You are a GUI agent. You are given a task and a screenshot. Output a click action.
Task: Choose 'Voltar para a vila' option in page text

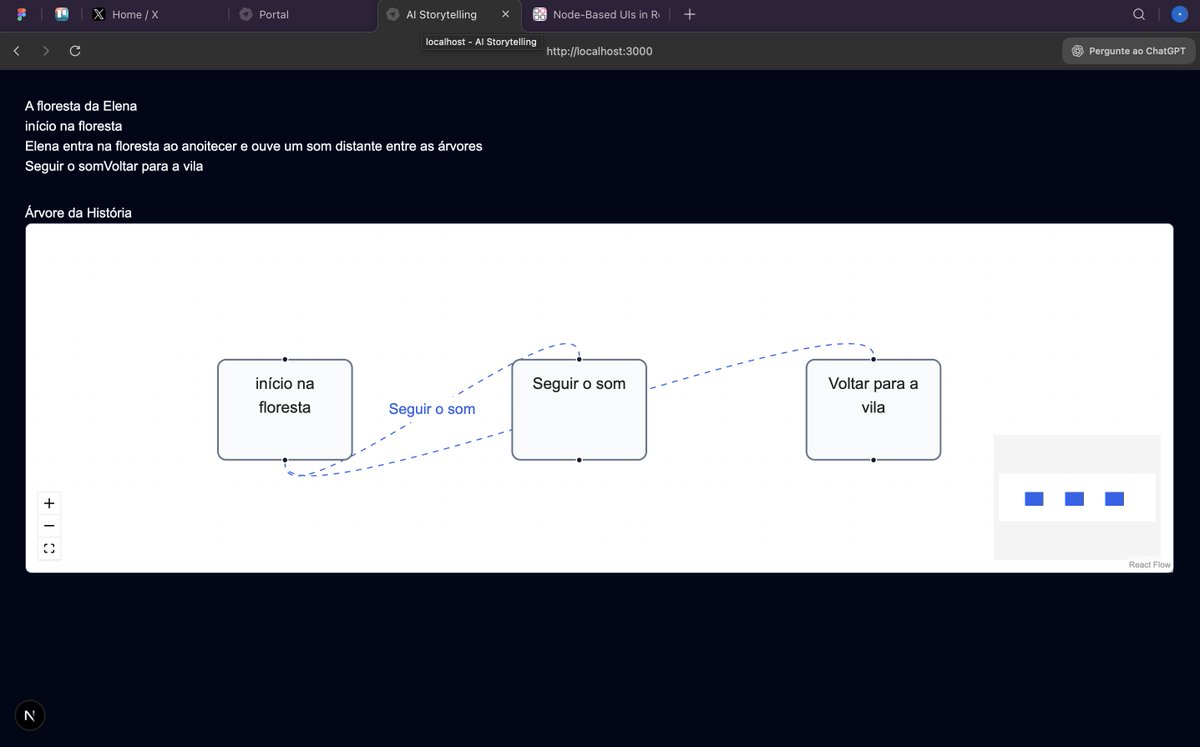(x=154, y=166)
